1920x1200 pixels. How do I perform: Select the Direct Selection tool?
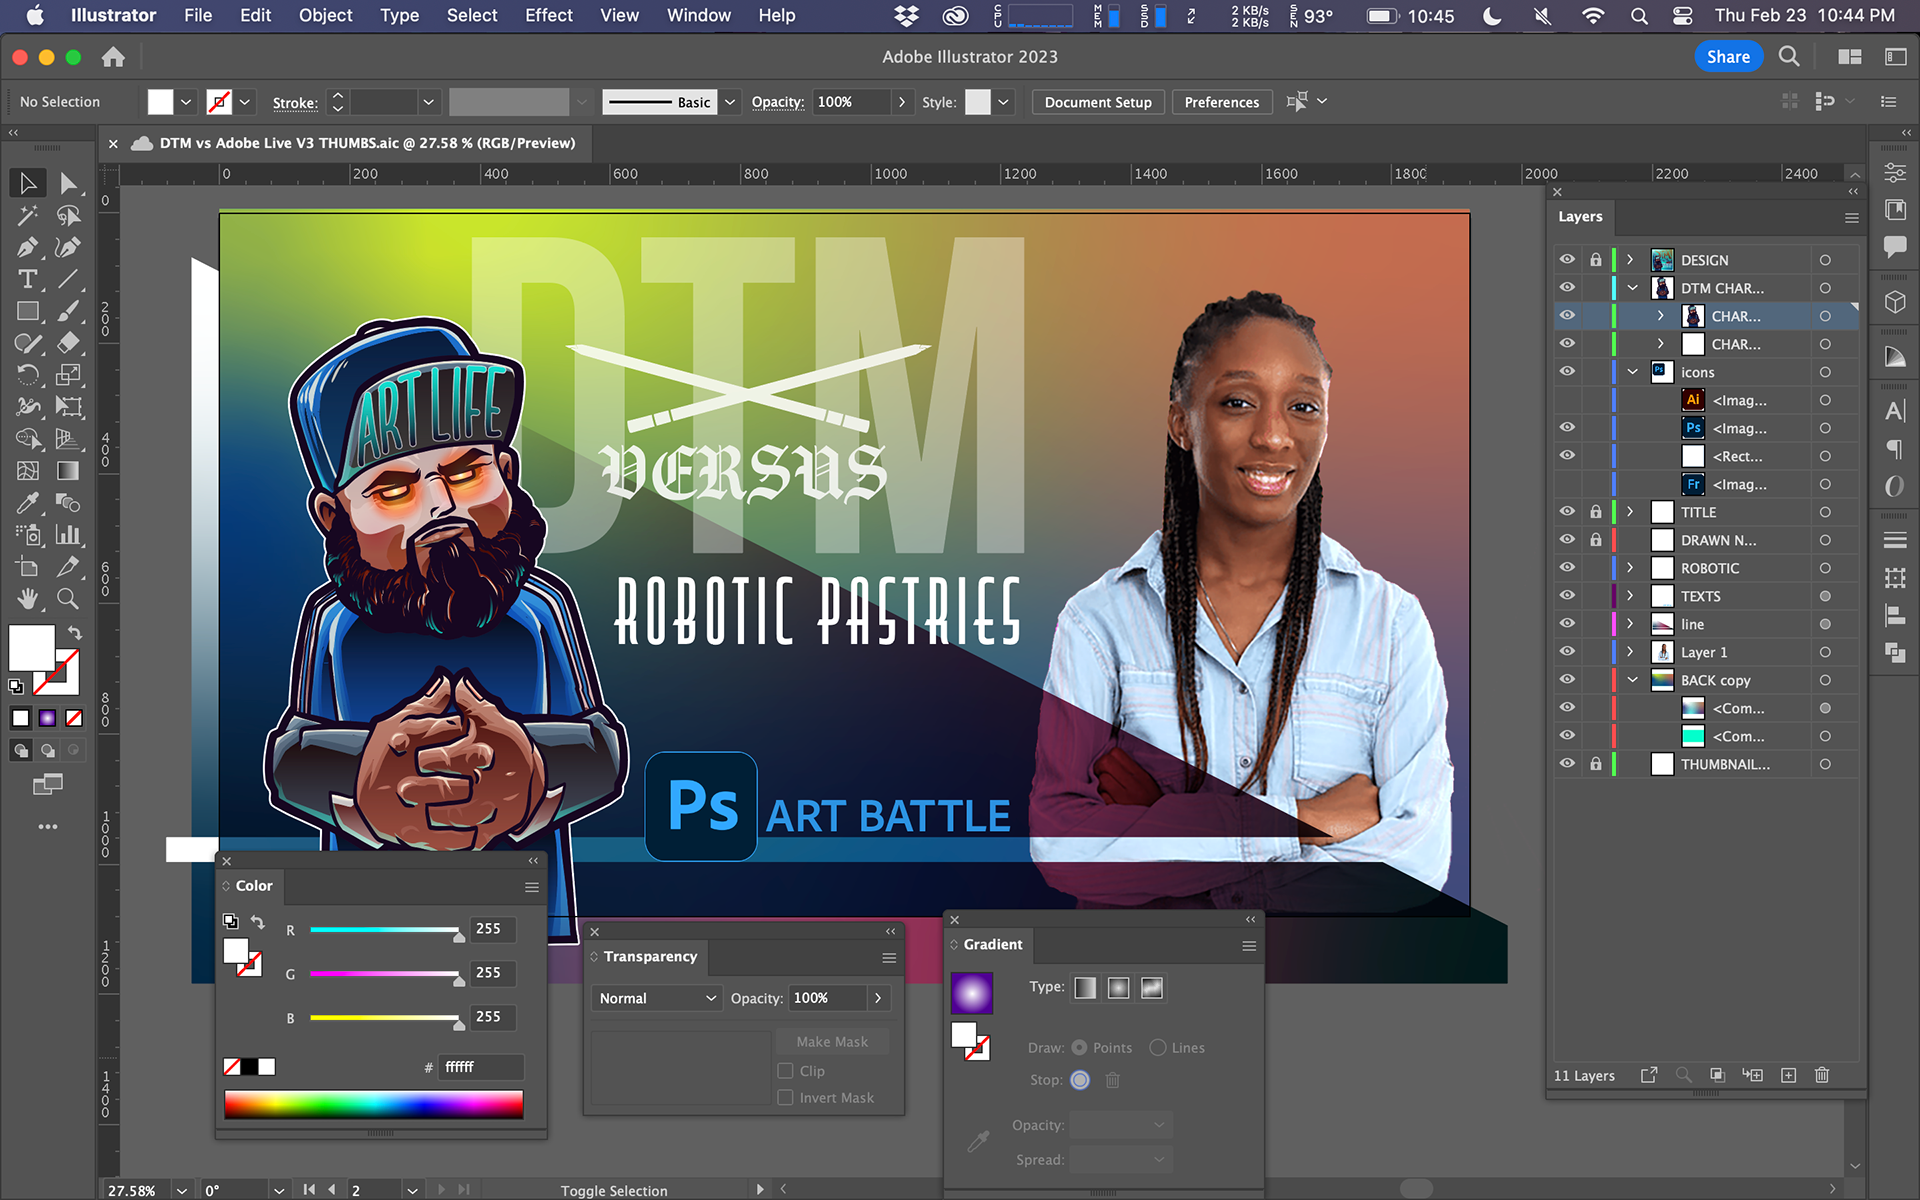pyautogui.click(x=68, y=183)
